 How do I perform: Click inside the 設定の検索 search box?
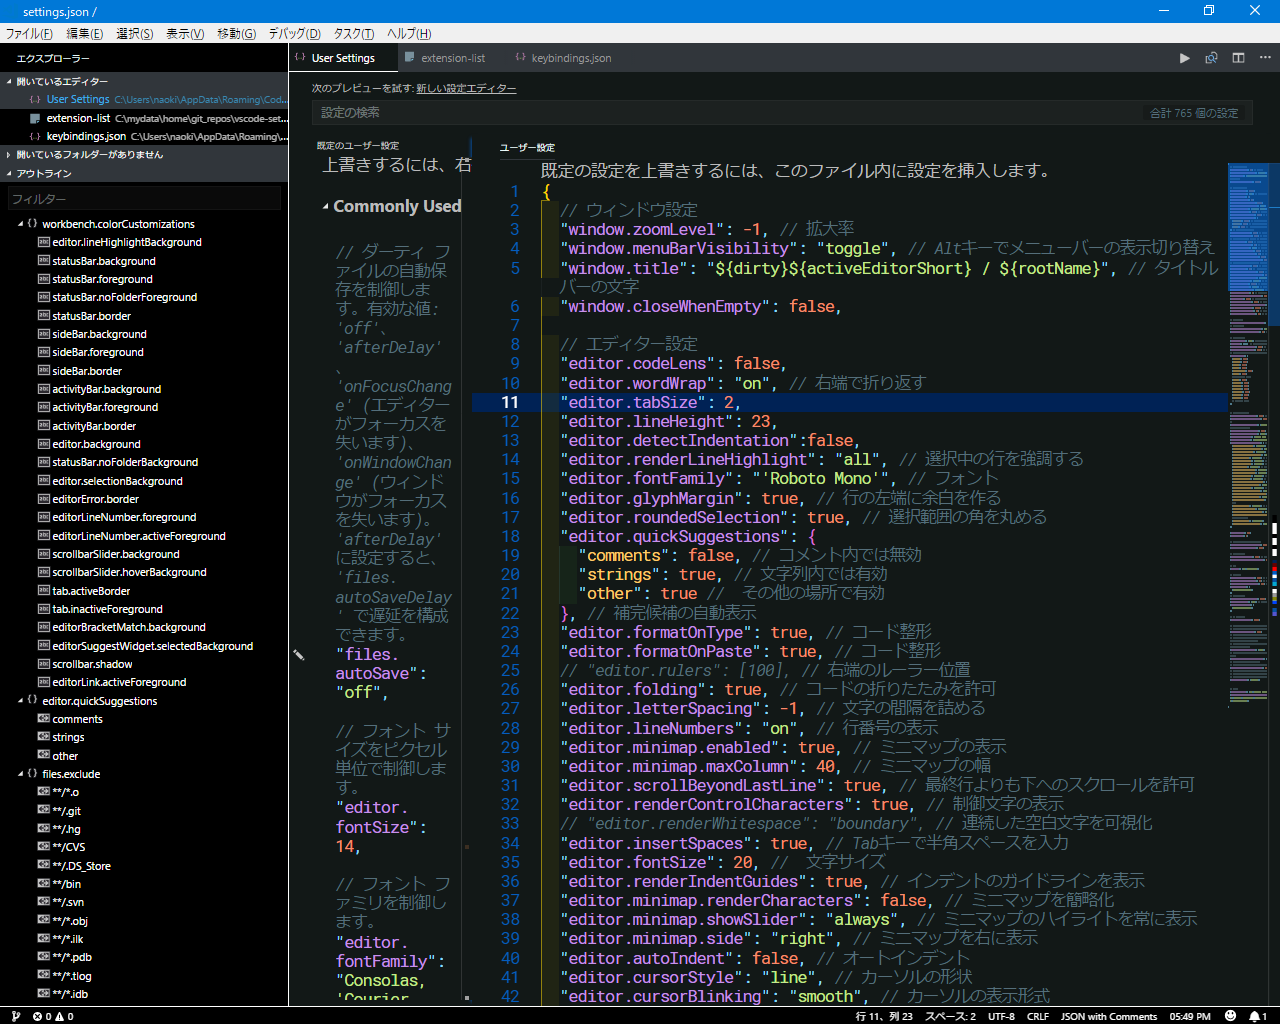pos(700,112)
